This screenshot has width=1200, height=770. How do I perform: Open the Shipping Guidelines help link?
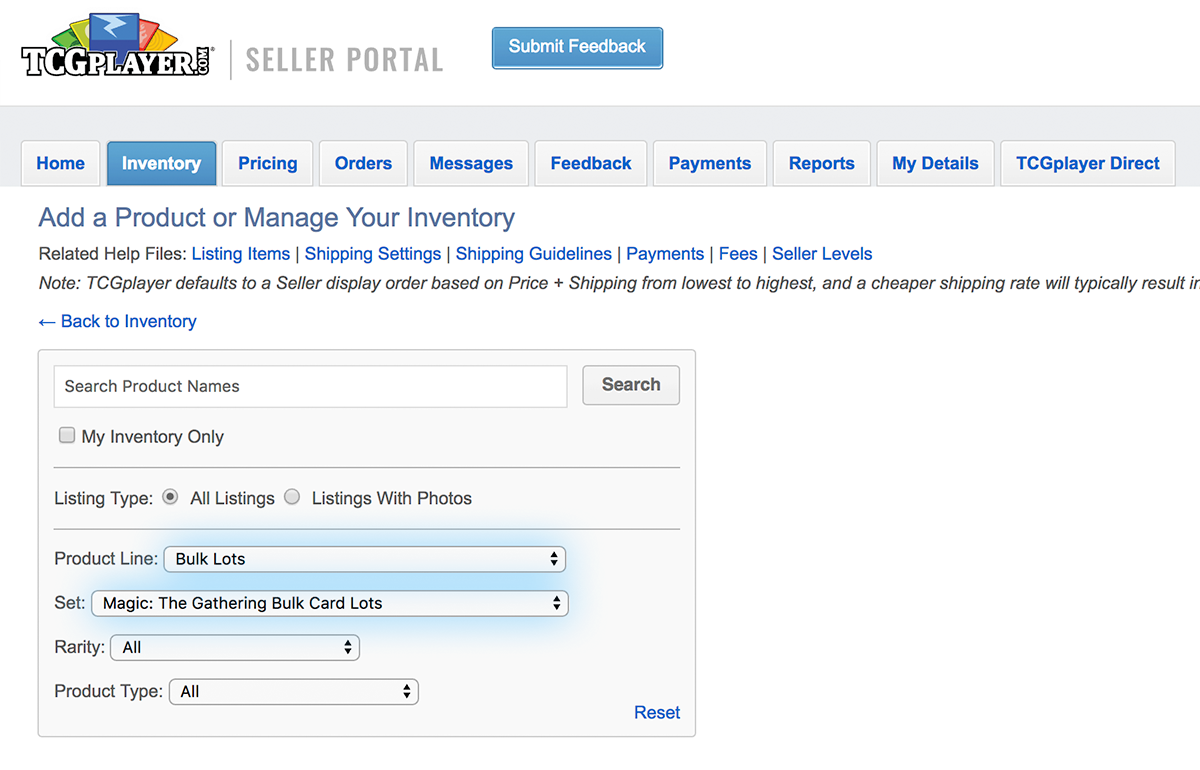click(x=534, y=254)
